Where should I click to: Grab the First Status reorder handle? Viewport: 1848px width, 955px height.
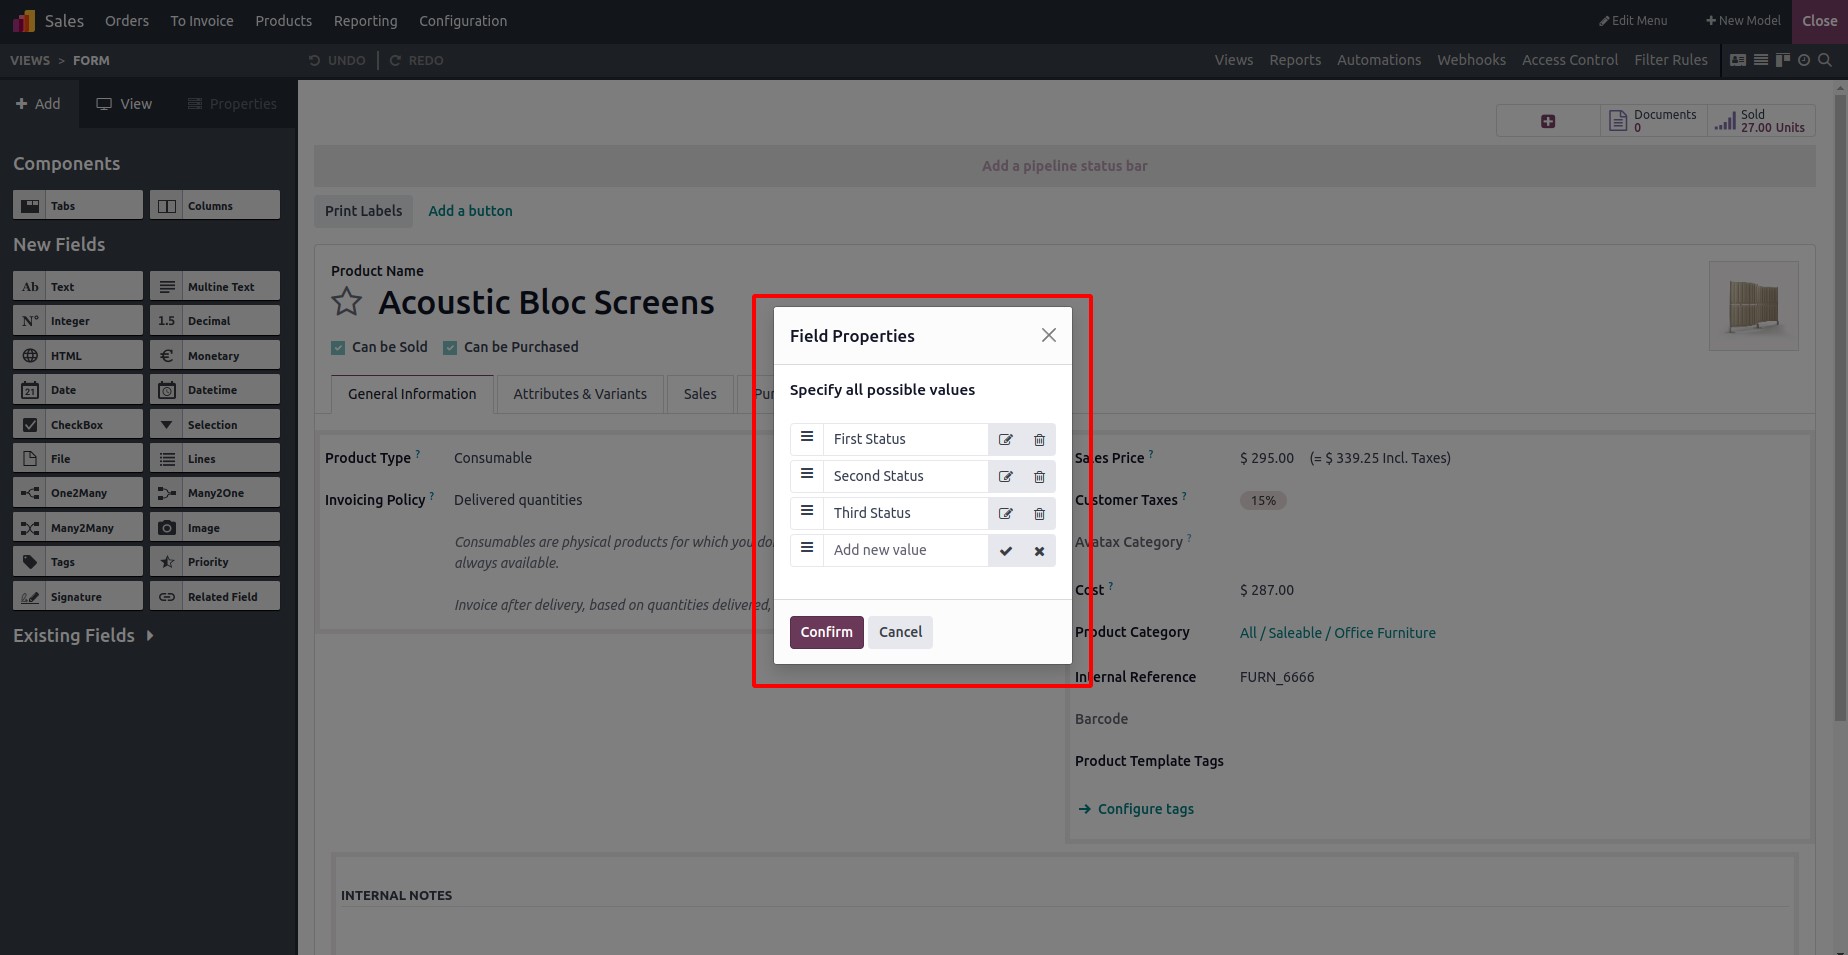pyautogui.click(x=807, y=438)
